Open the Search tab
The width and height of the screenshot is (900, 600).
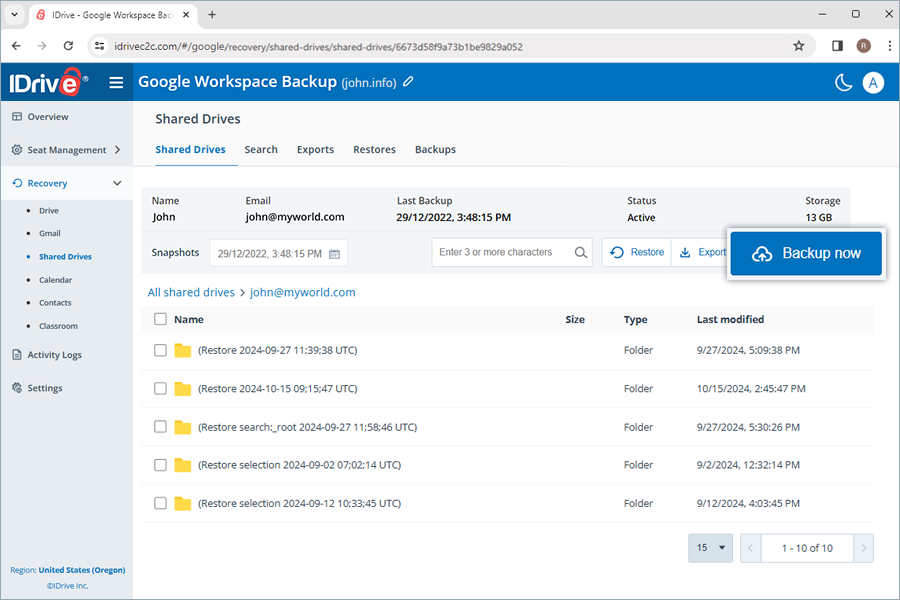coord(261,149)
